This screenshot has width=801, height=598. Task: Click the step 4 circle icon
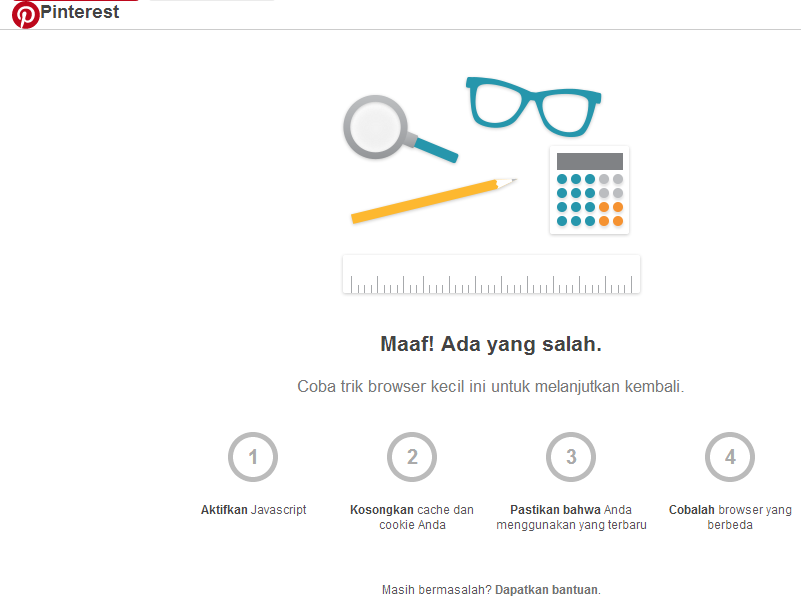pyautogui.click(x=730, y=457)
